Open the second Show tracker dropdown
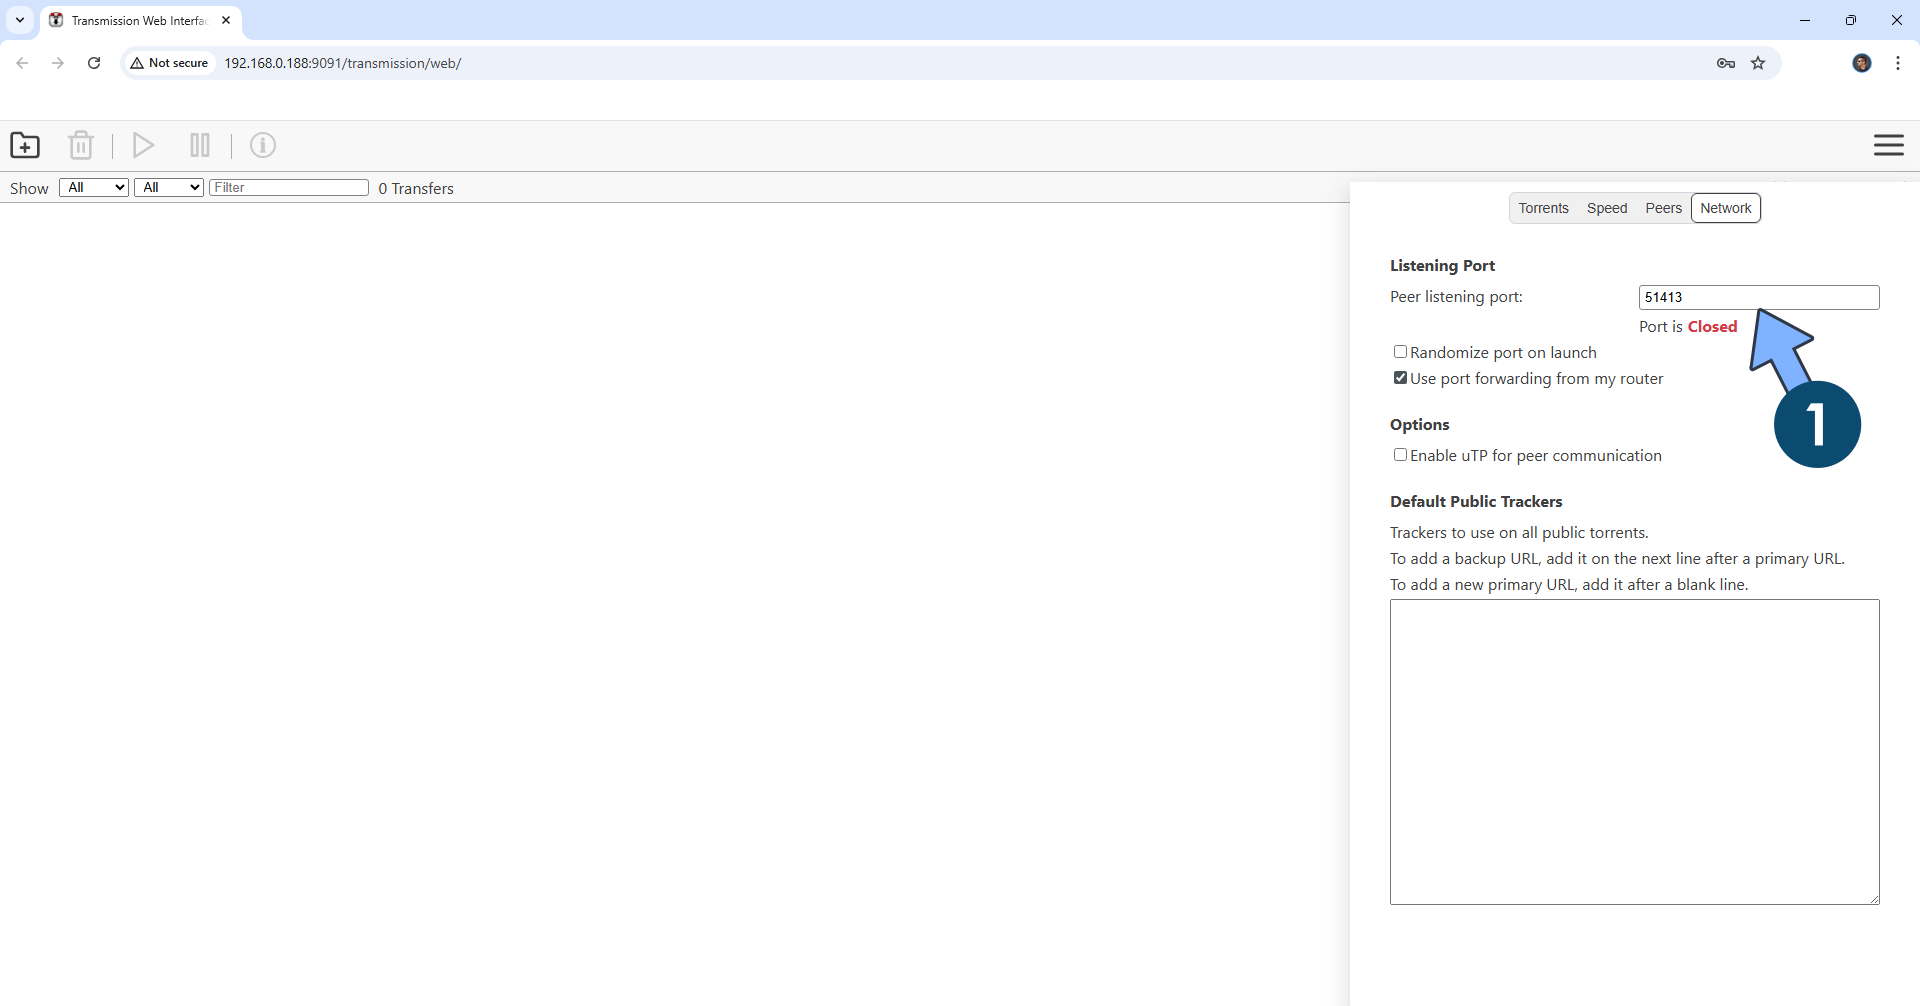The image size is (1920, 1006). click(169, 187)
